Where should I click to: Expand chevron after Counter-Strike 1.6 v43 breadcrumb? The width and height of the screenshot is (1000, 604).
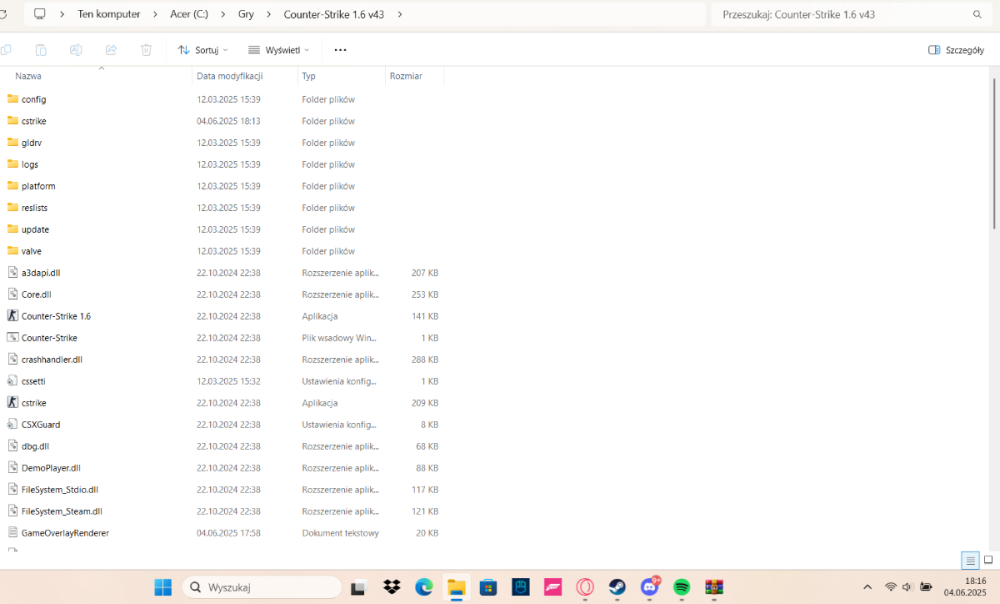click(400, 14)
